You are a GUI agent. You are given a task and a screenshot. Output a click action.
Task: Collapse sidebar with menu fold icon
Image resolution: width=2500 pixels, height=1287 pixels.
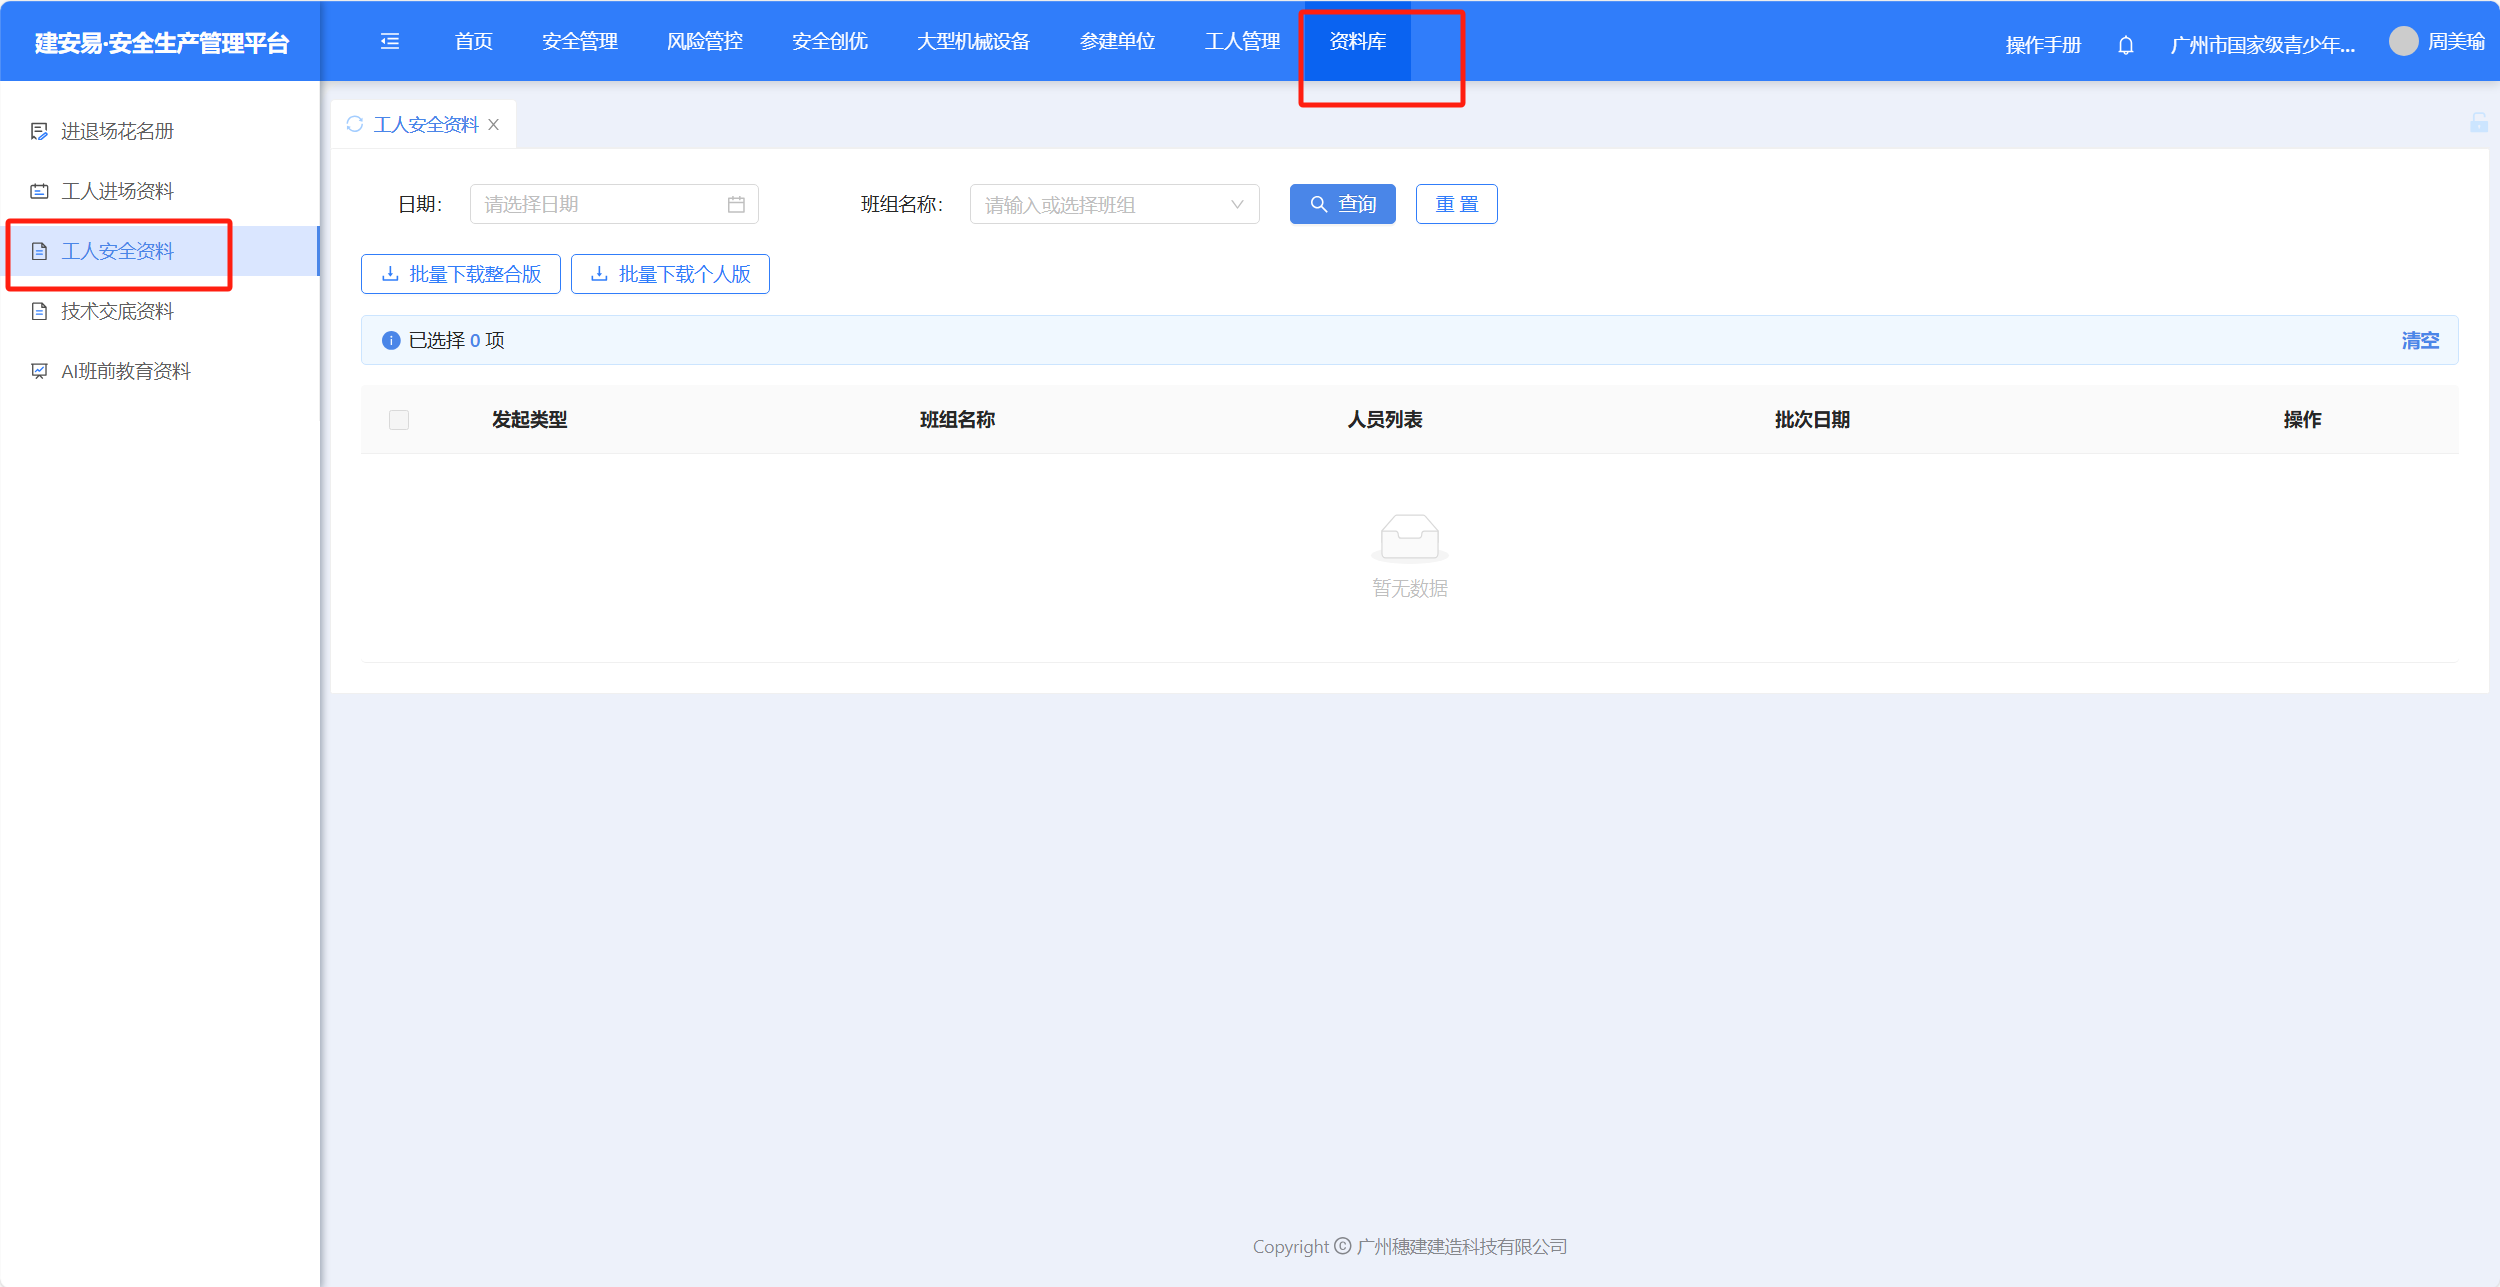click(390, 41)
